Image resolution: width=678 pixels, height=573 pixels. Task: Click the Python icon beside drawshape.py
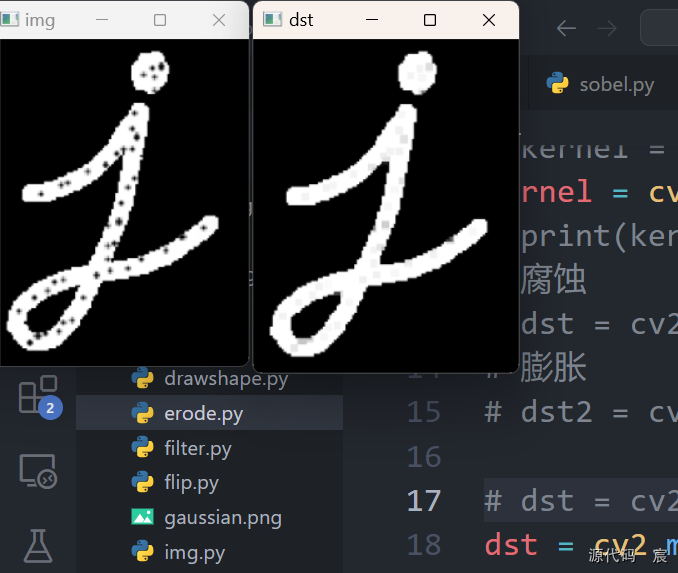pyautogui.click(x=143, y=378)
